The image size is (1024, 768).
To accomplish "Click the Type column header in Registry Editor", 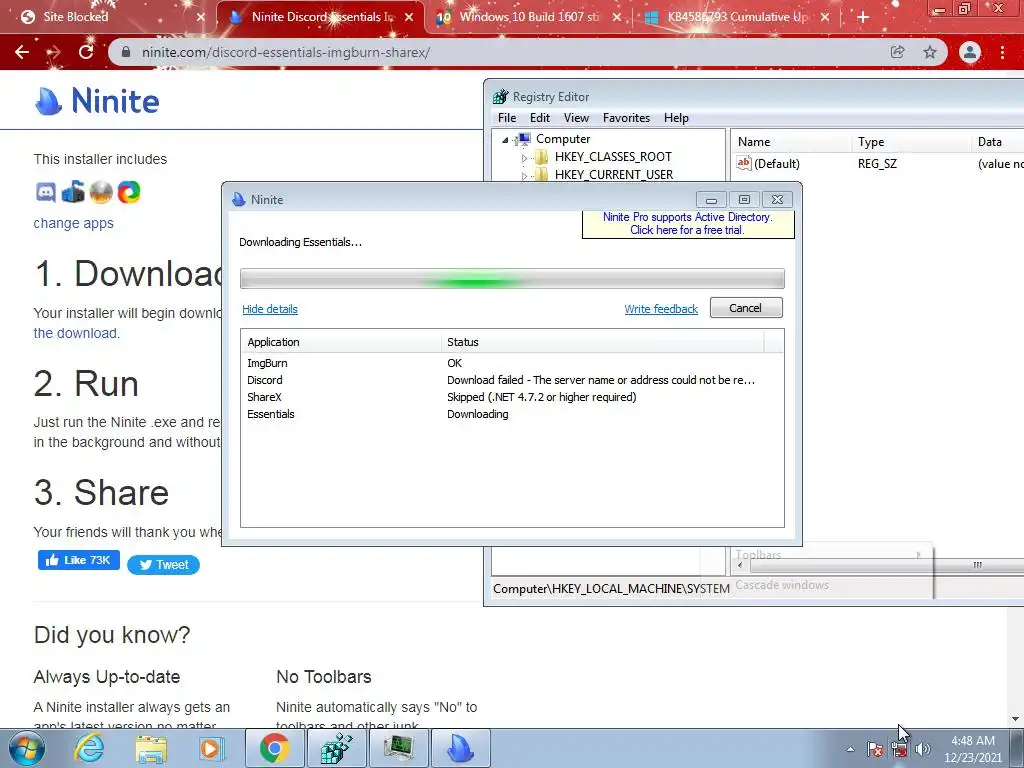I will pos(912,142).
